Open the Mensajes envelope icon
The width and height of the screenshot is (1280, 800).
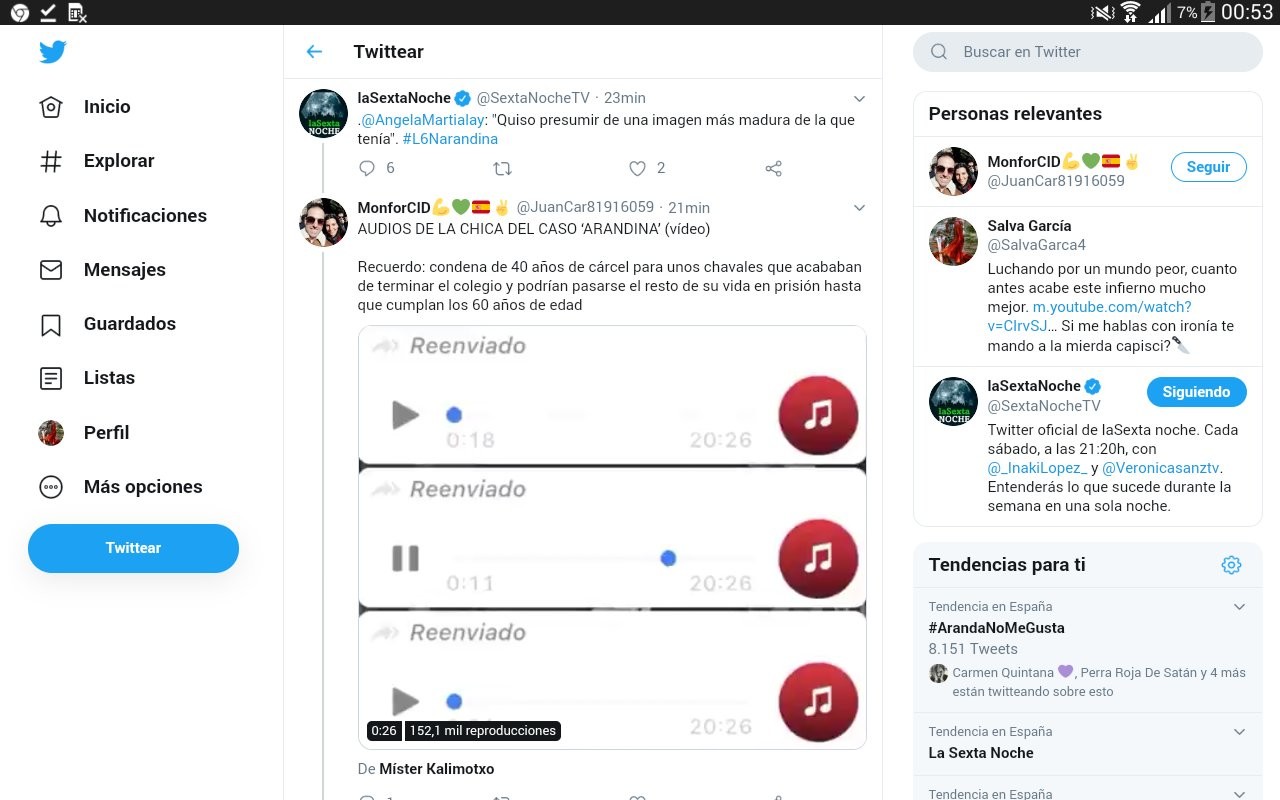(x=51, y=270)
